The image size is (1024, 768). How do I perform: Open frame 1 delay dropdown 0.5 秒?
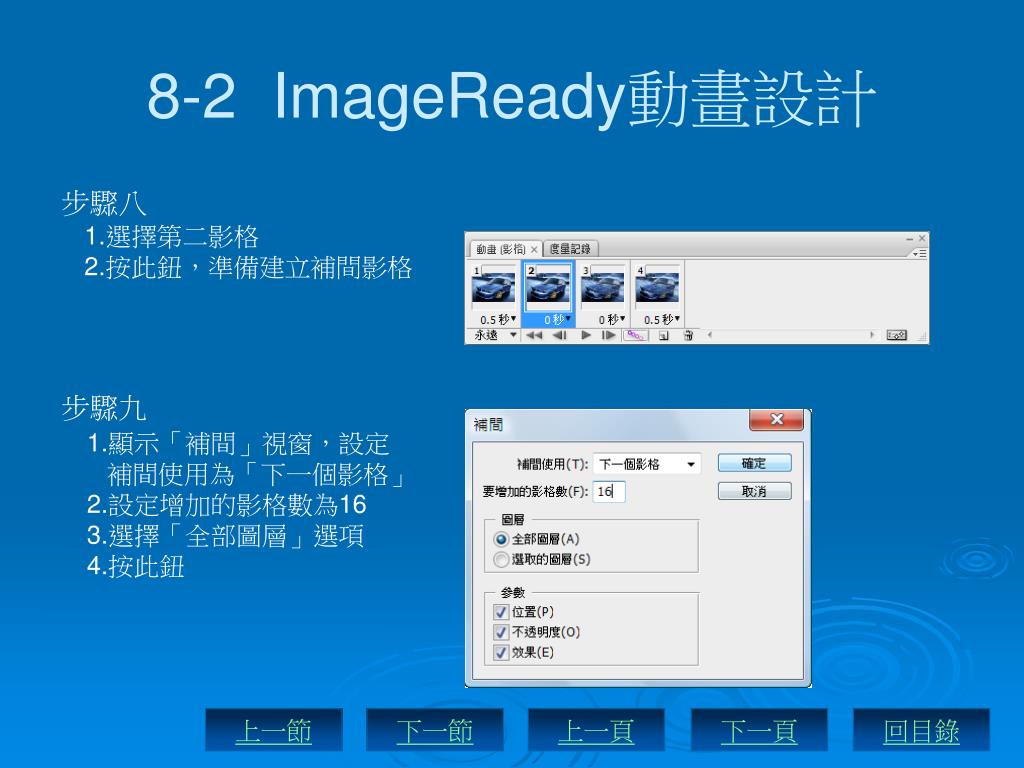point(498,319)
